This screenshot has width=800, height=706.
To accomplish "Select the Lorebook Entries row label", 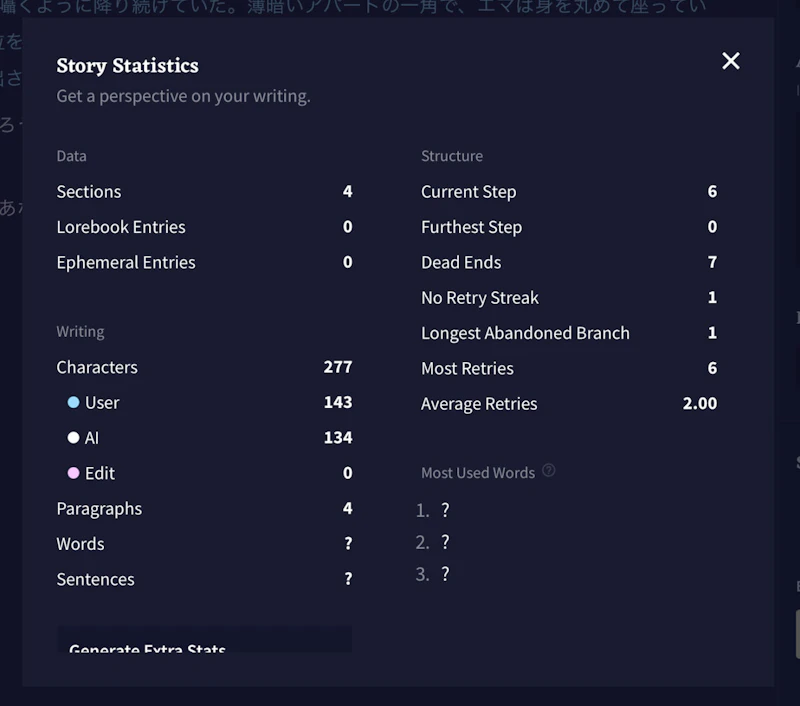I will point(121,227).
